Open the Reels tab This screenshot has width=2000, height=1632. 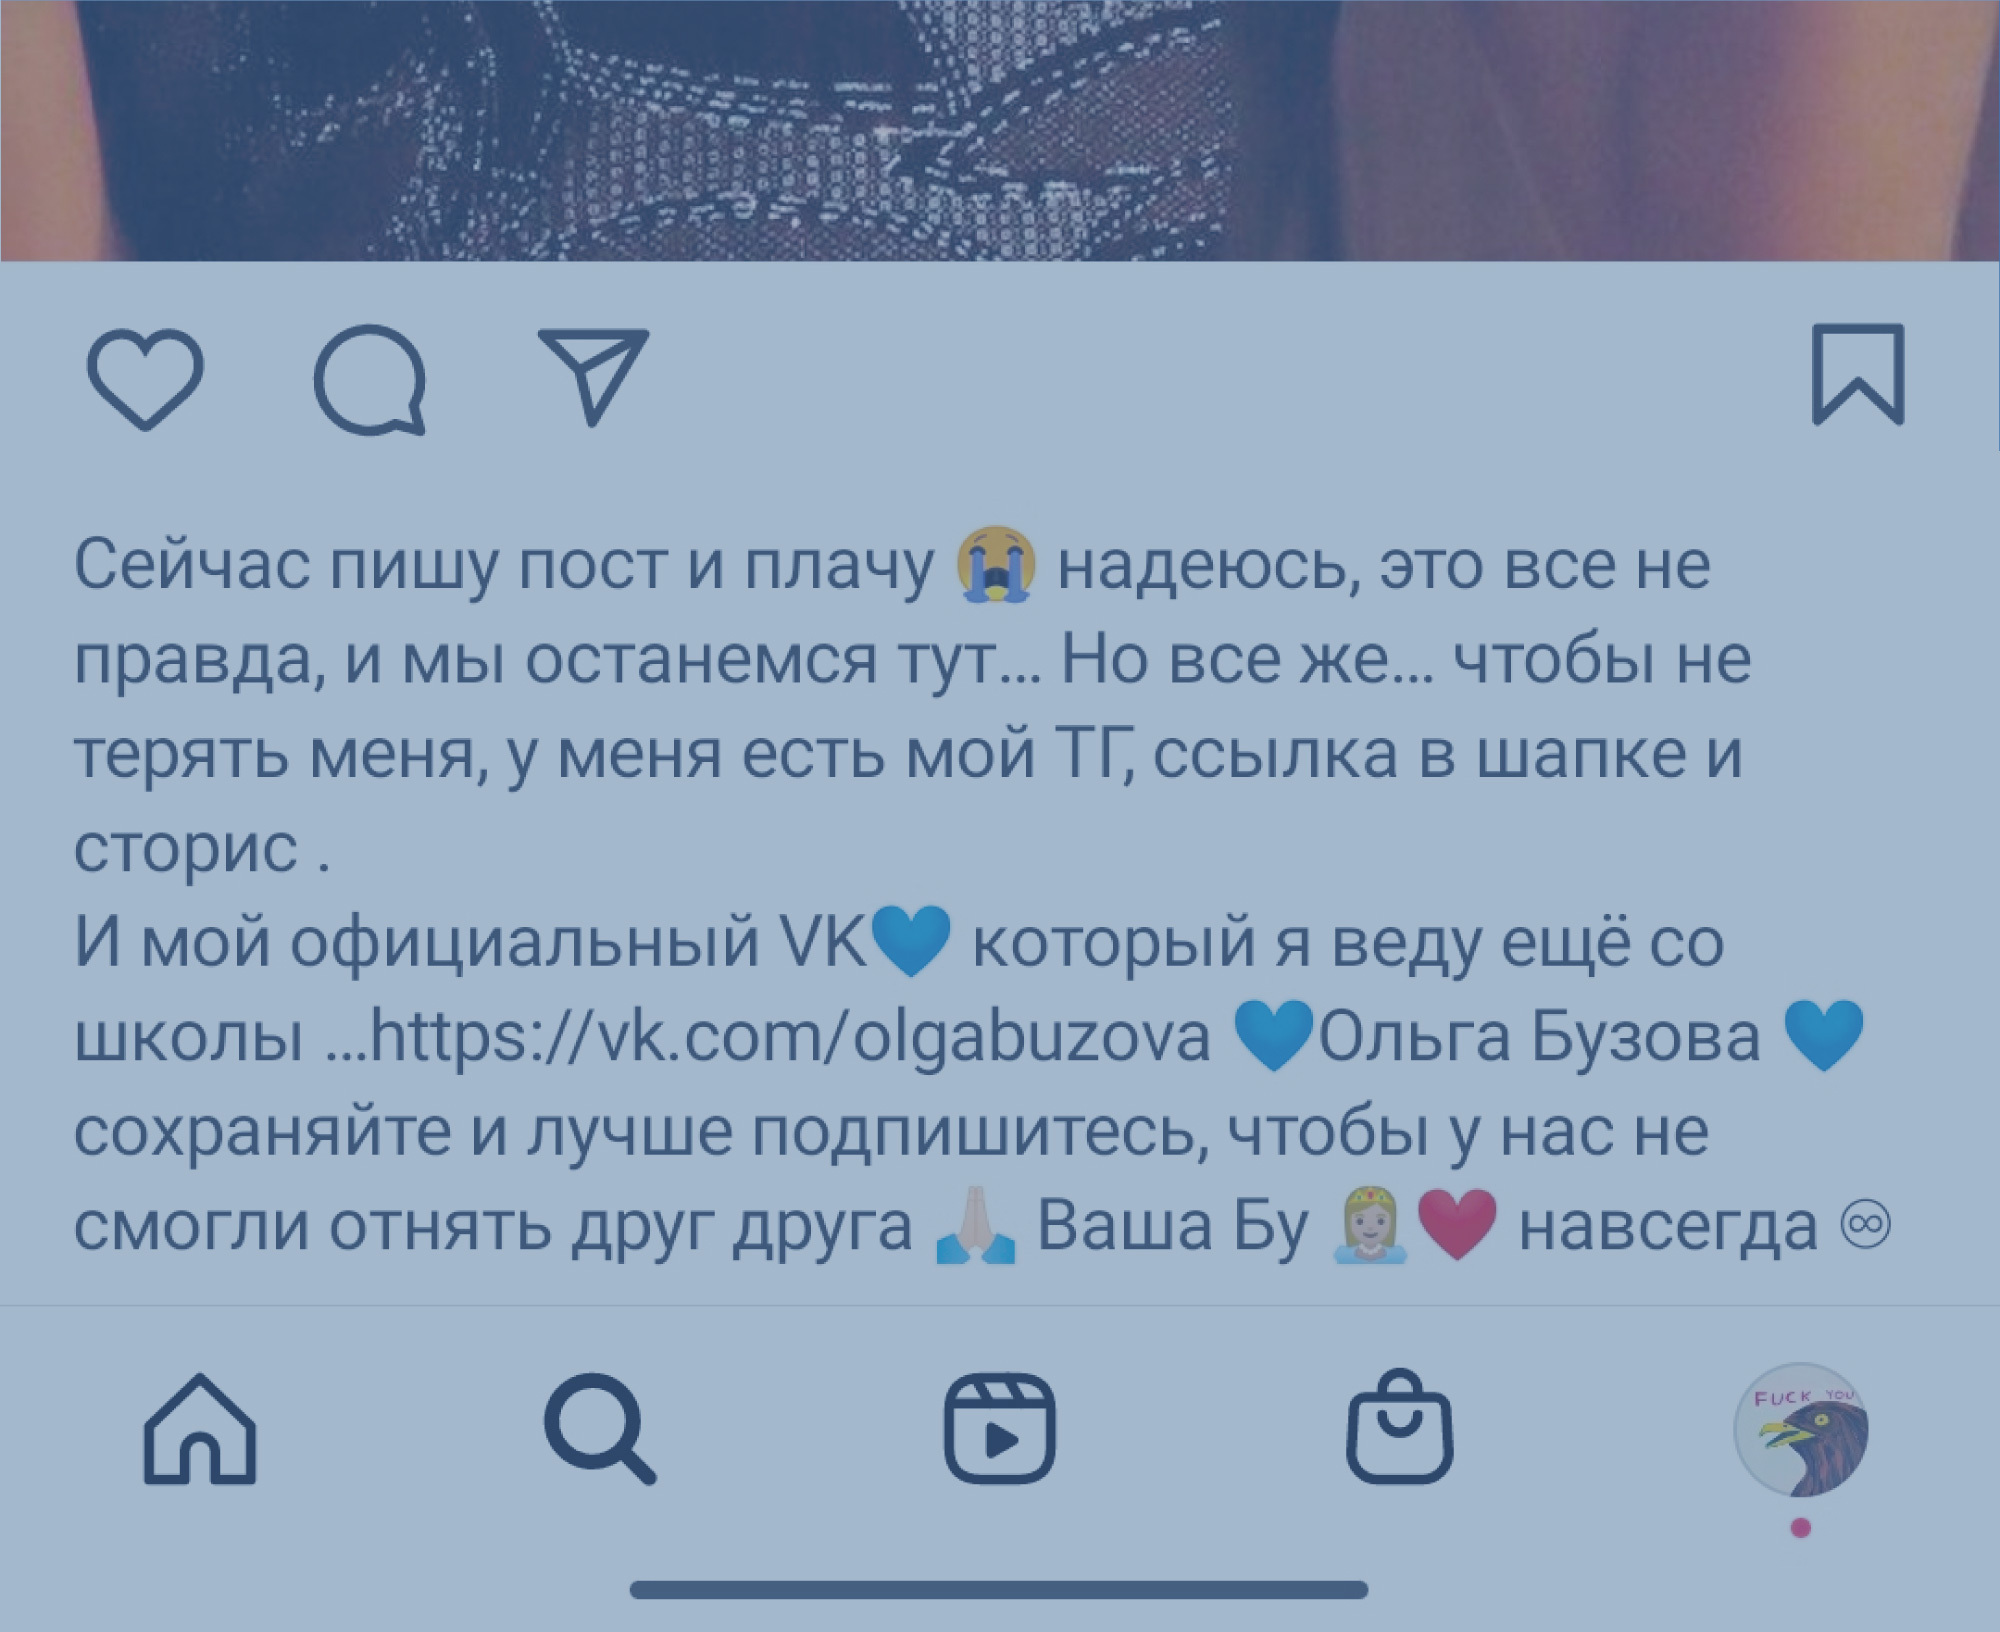tap(1000, 1428)
